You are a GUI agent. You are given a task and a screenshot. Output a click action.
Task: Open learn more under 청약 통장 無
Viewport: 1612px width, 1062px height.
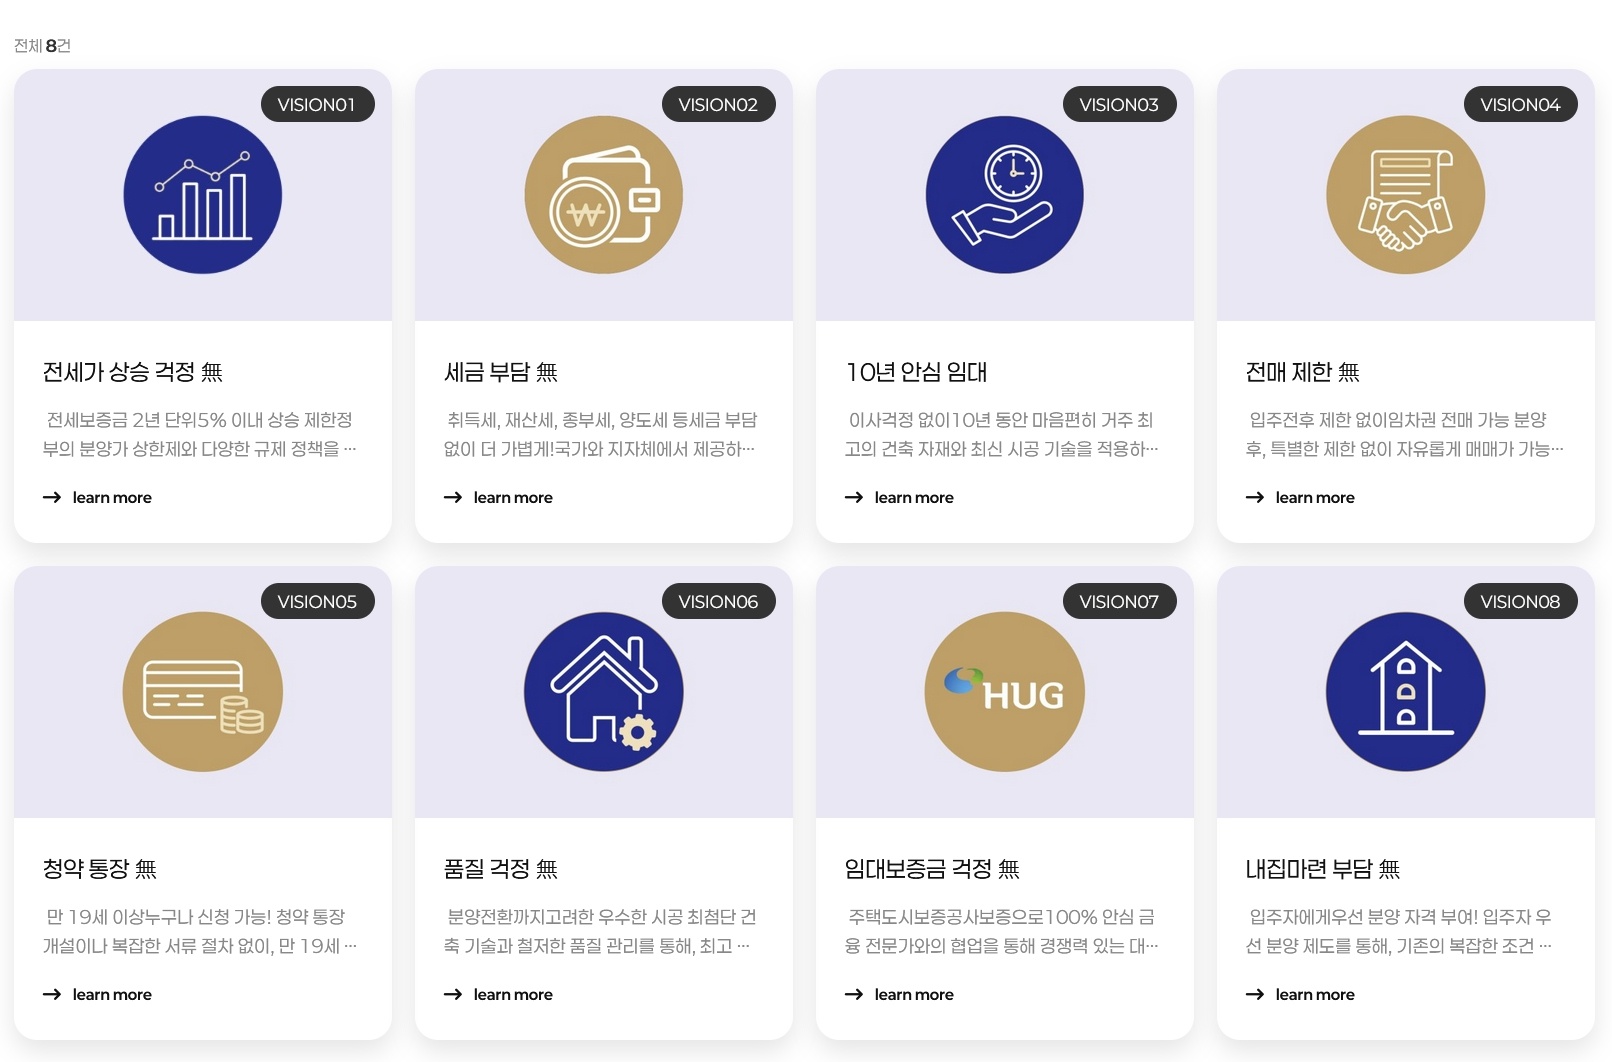pos(98,994)
